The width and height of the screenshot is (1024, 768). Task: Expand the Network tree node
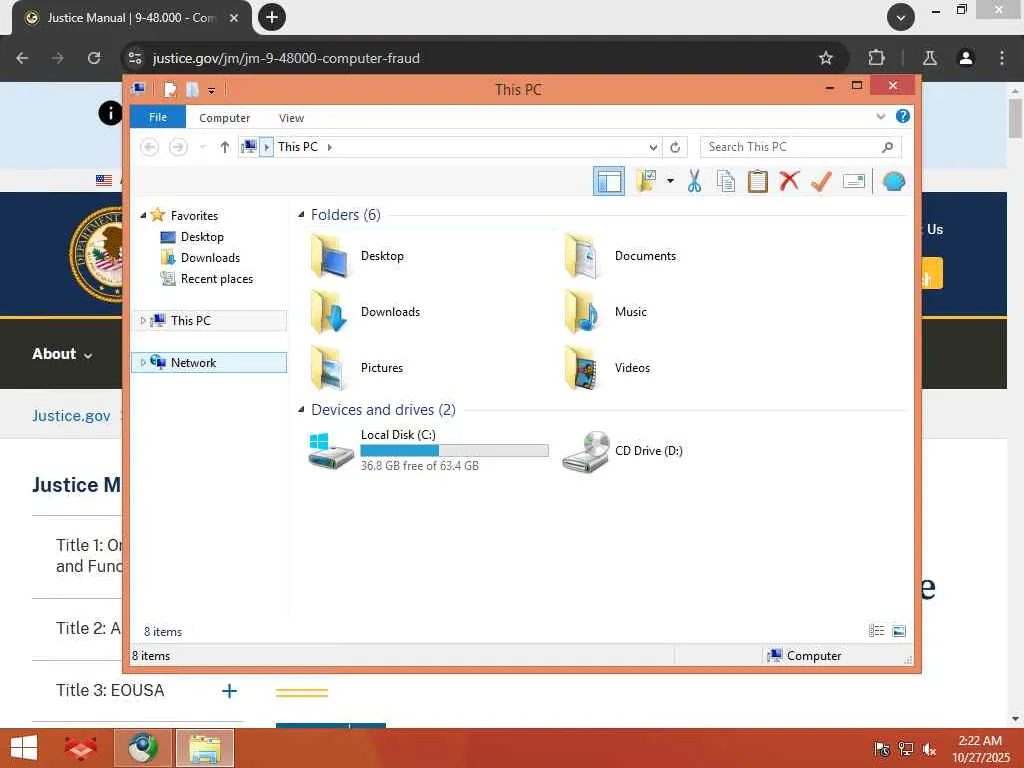tap(143, 362)
